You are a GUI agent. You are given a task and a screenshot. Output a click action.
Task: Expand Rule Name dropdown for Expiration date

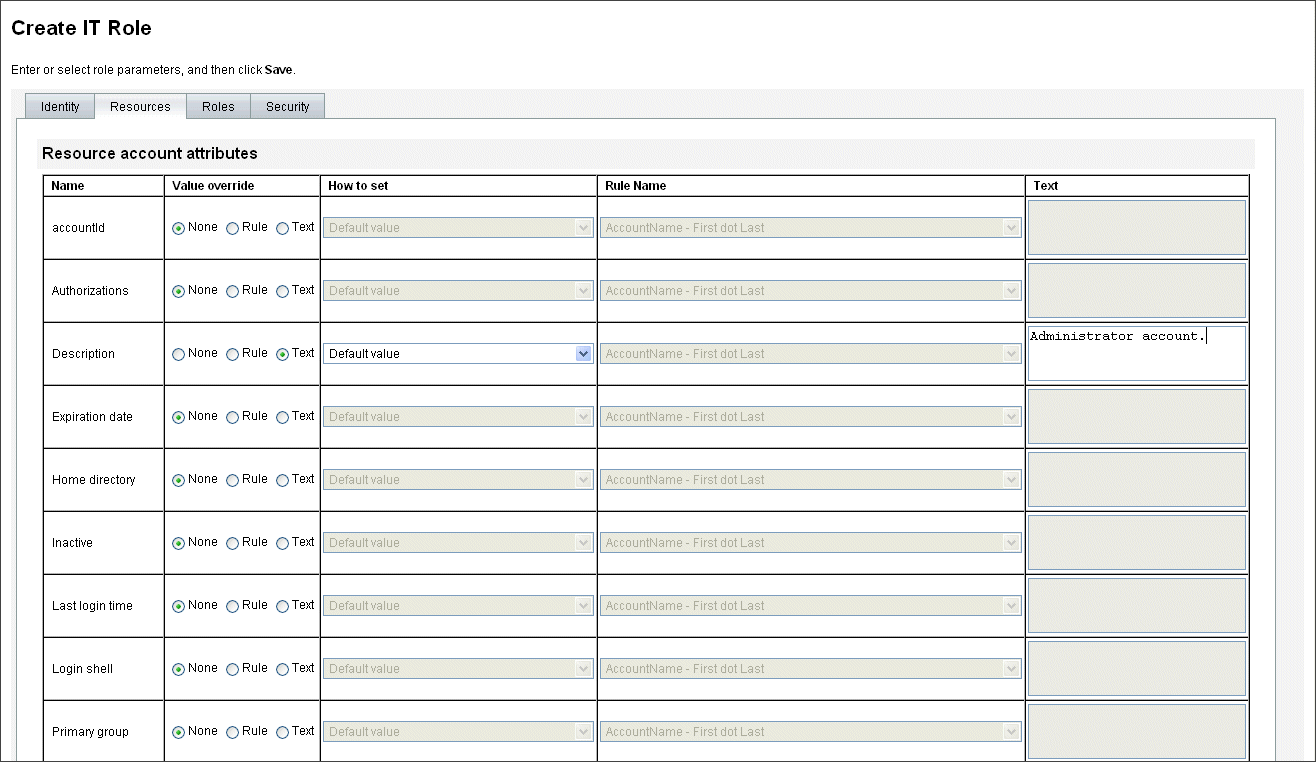811,417
